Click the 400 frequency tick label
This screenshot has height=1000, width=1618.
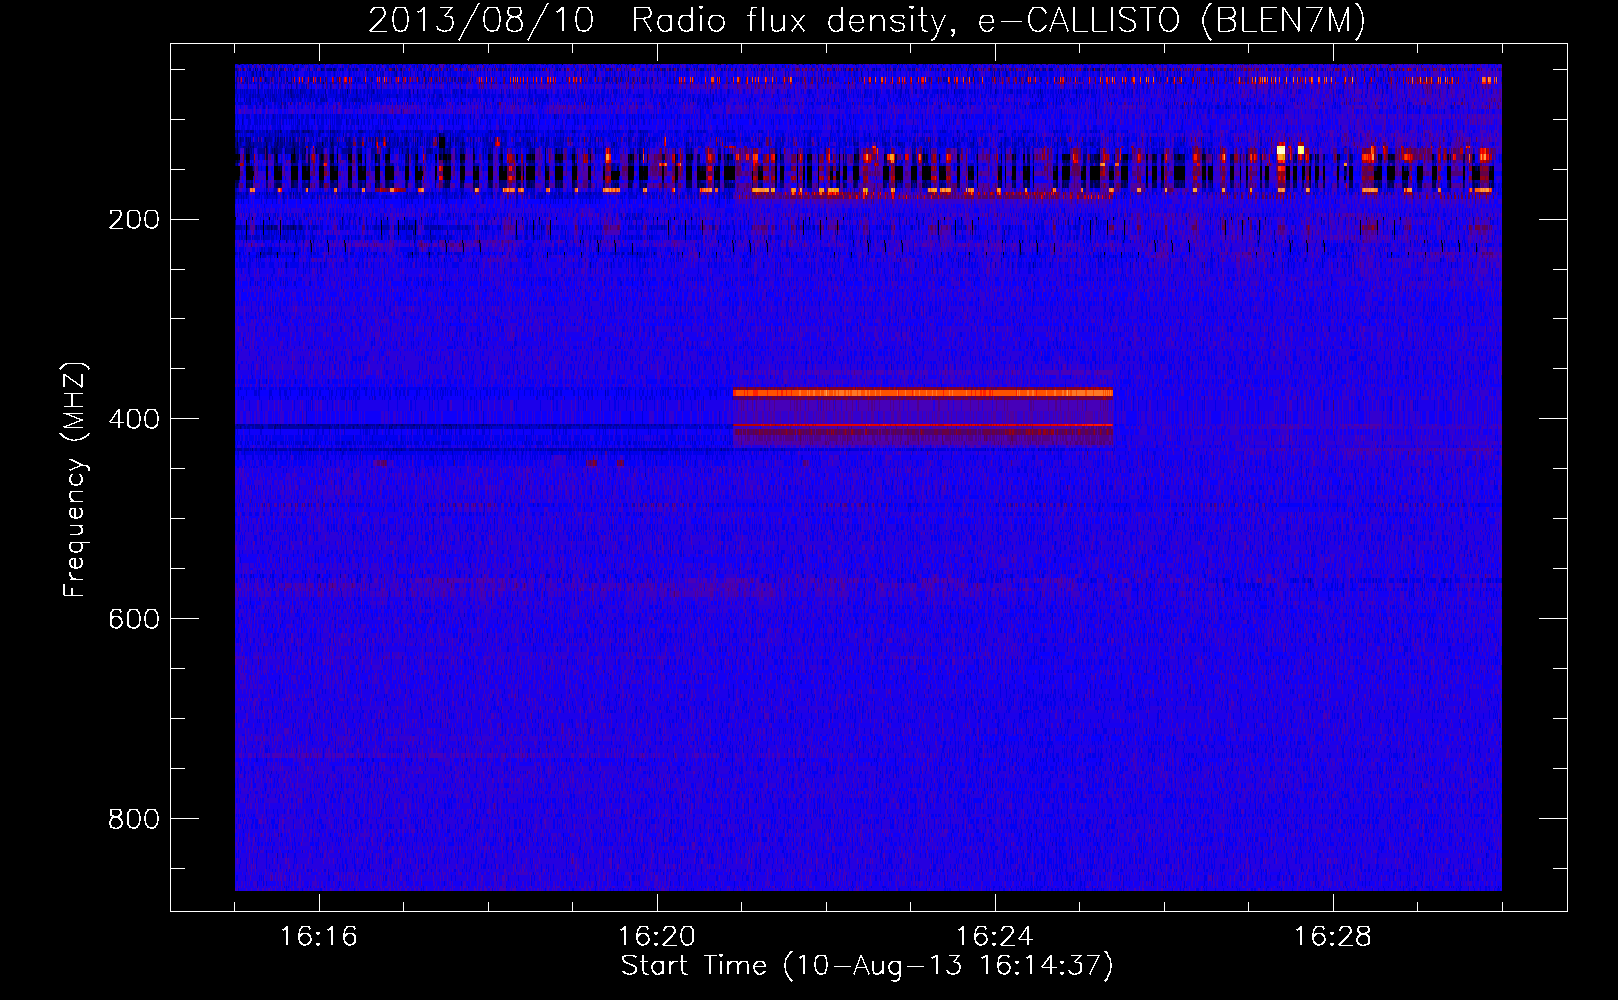pyautogui.click(x=134, y=420)
